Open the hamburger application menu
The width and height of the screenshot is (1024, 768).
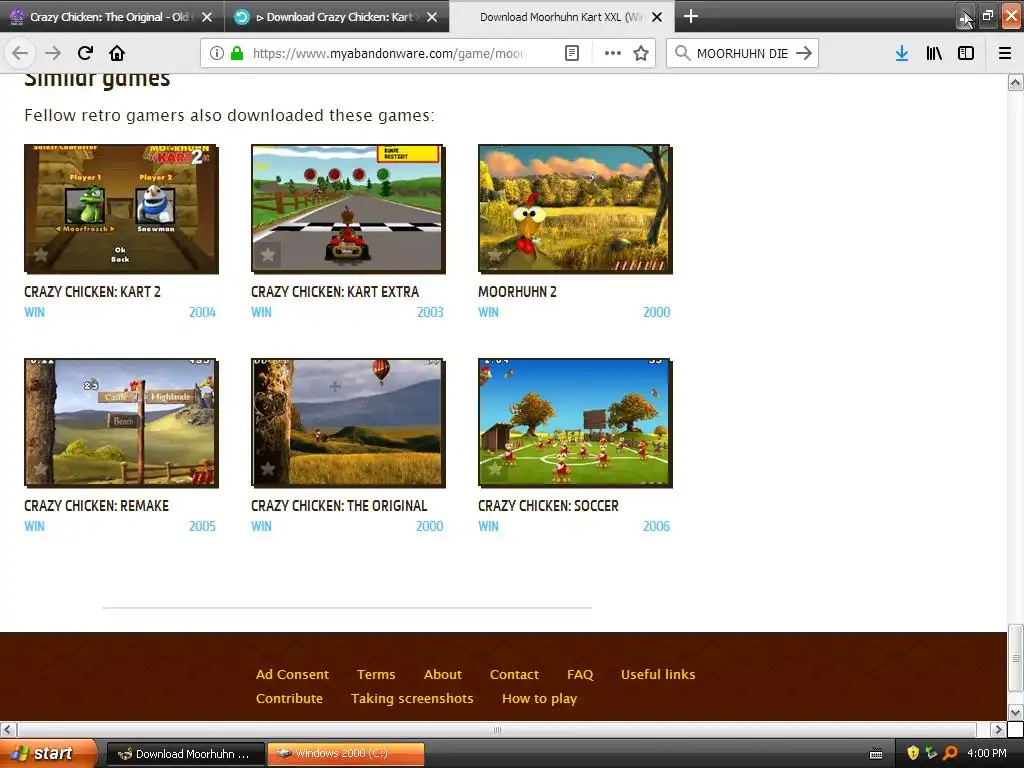pyautogui.click(x=1005, y=53)
